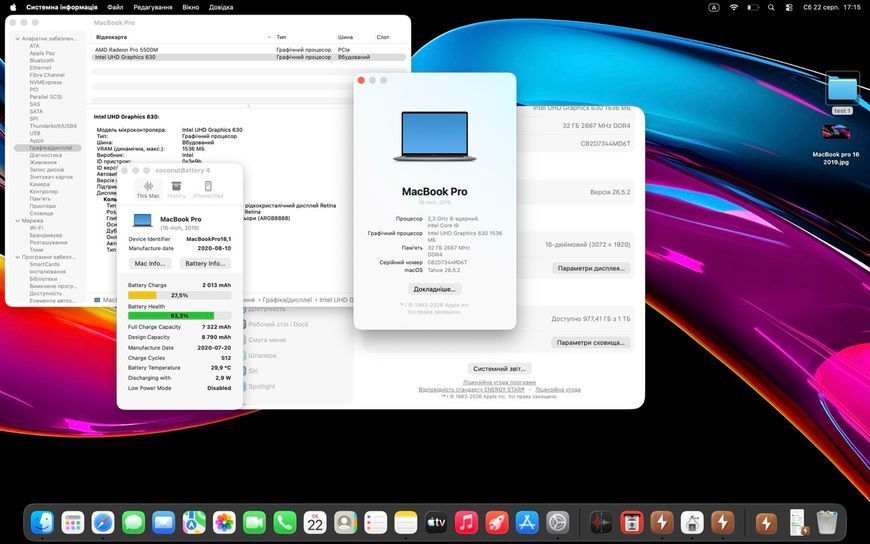Open the Довідка menu
This screenshot has width=870, height=544.
221,7
